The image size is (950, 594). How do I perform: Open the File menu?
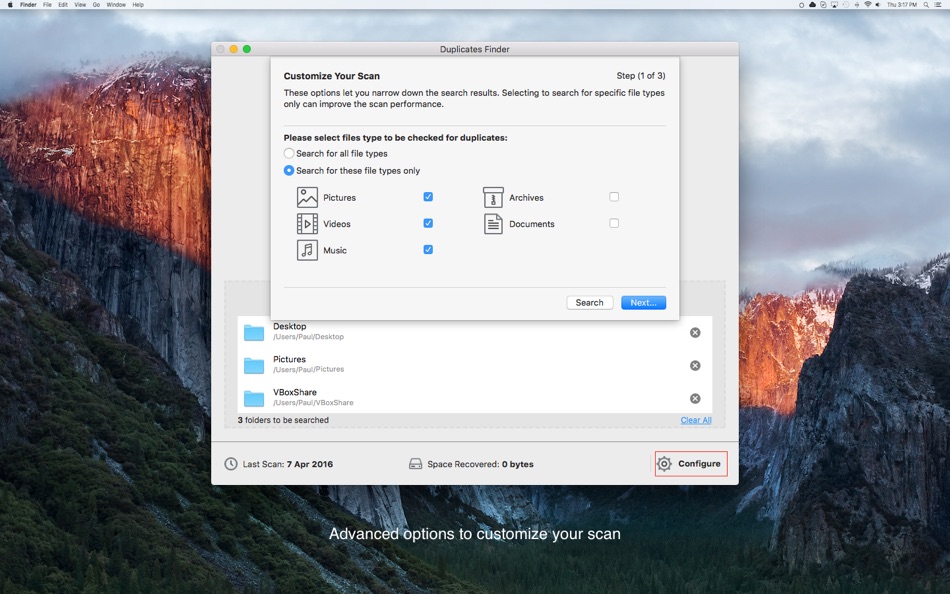pos(47,4)
